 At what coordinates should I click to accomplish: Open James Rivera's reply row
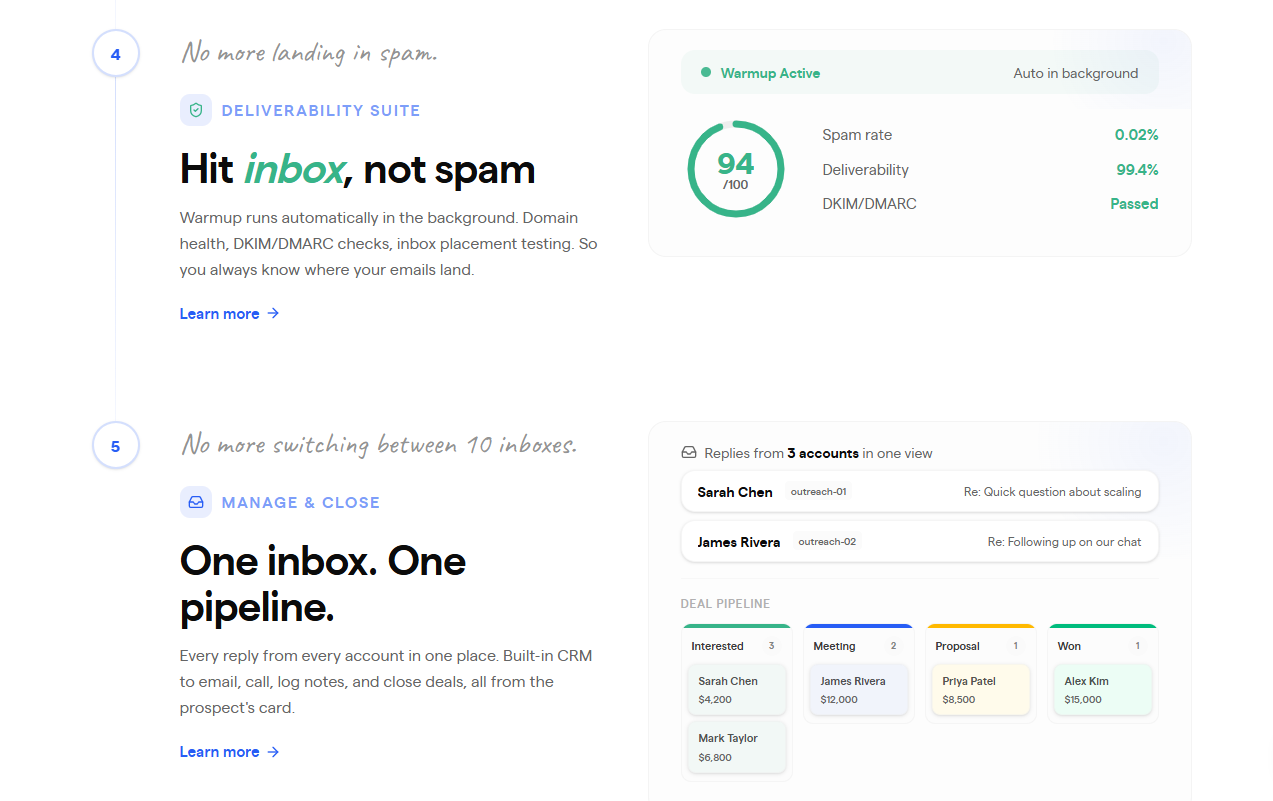[x=920, y=542]
